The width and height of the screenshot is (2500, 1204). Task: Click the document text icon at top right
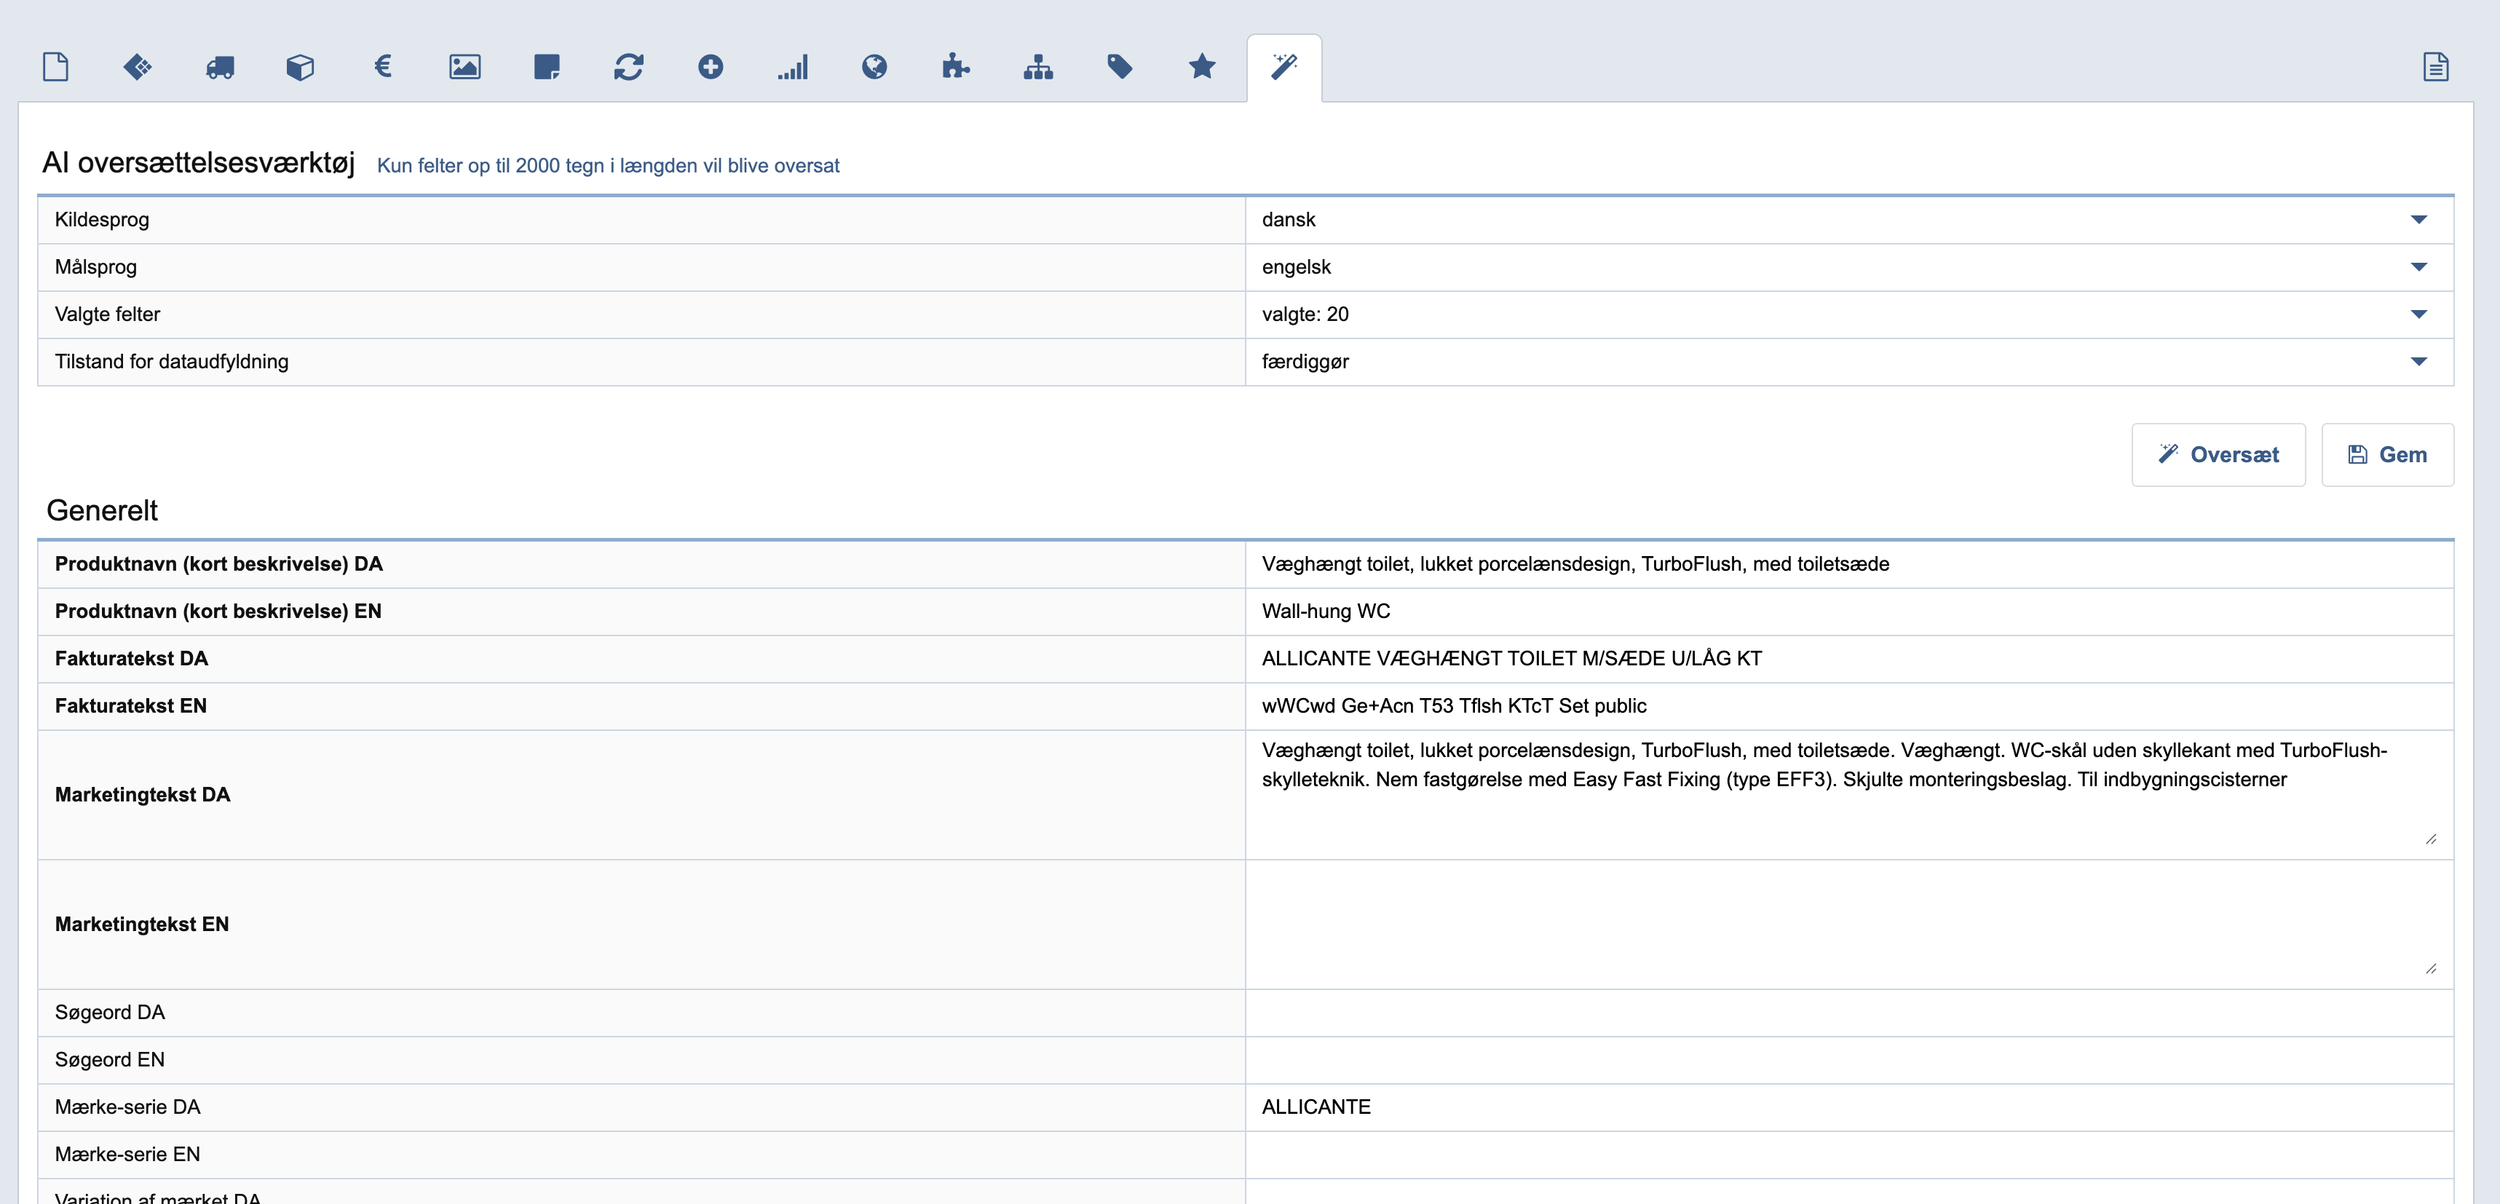tap(2436, 67)
